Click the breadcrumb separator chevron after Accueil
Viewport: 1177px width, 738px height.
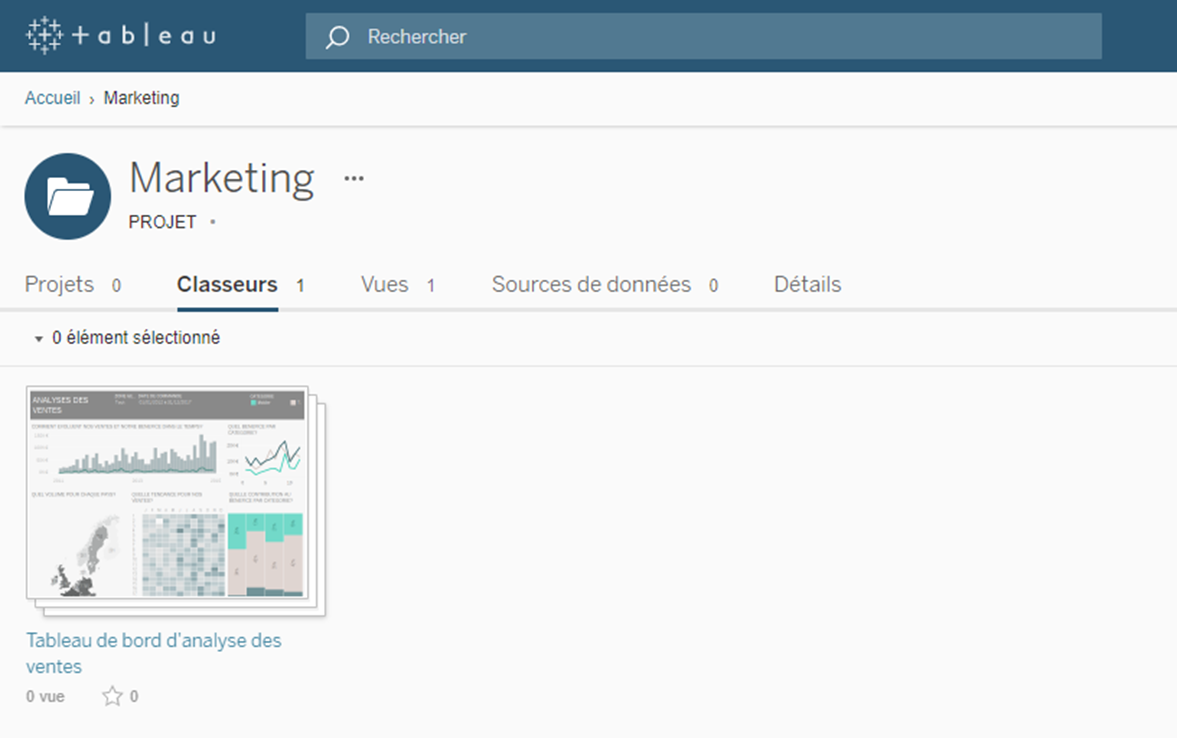click(x=94, y=98)
